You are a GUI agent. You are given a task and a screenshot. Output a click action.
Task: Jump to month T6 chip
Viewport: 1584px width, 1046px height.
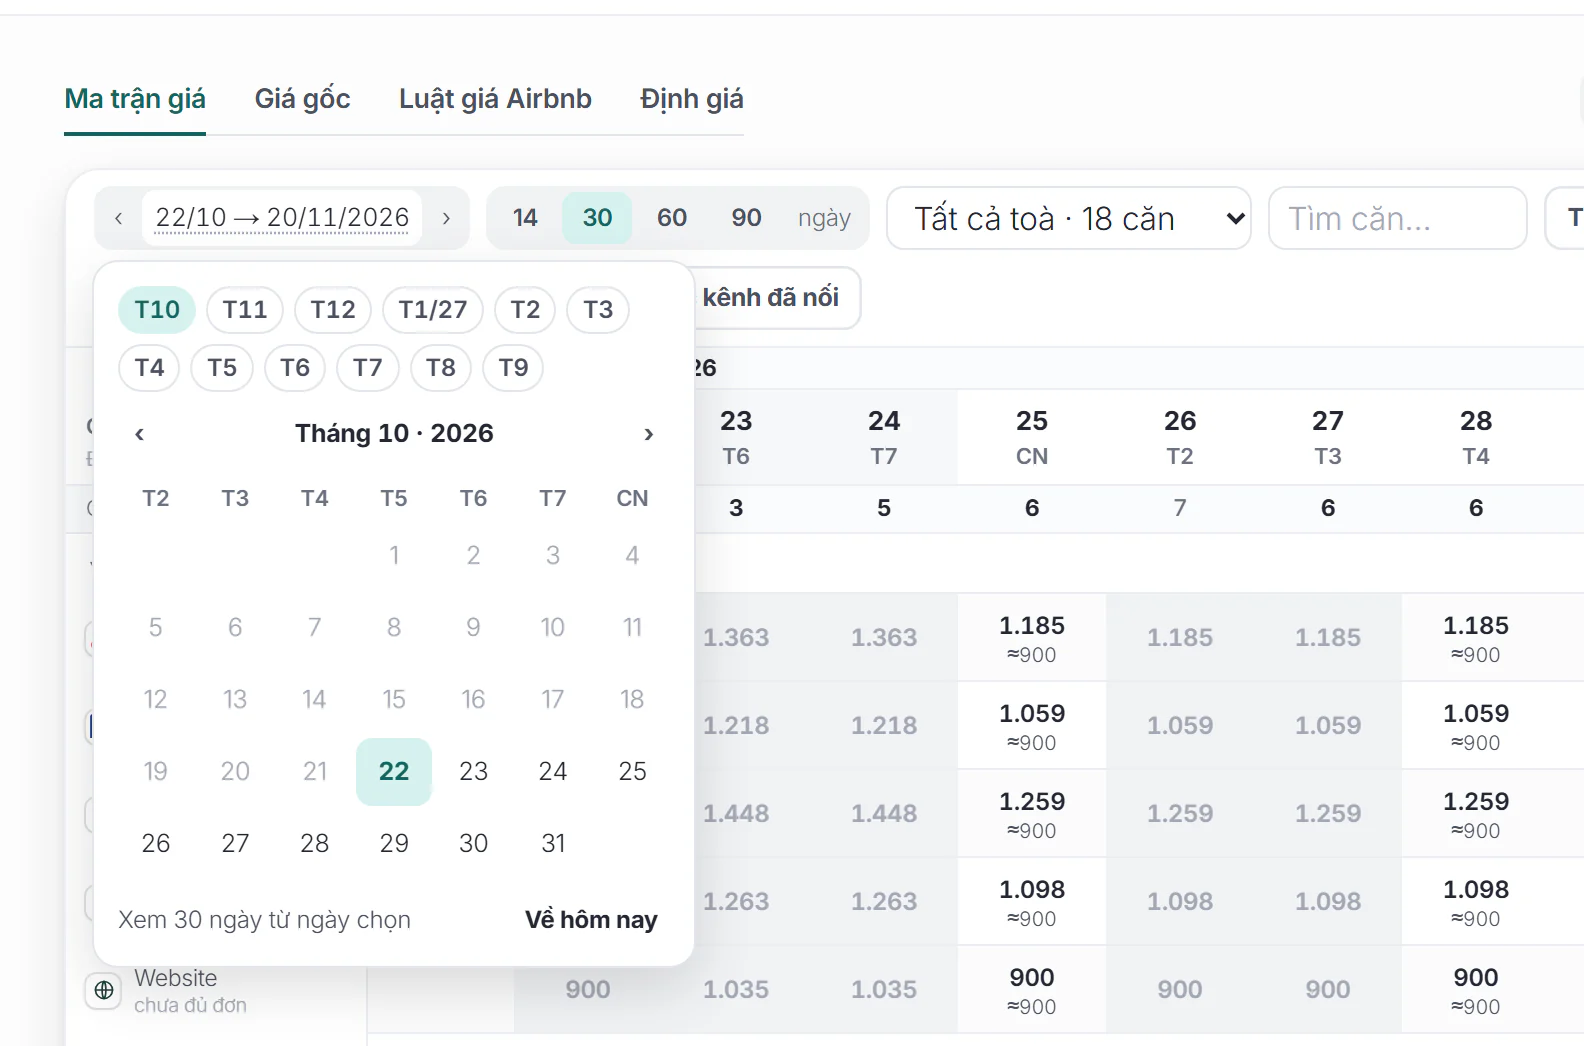coord(295,368)
